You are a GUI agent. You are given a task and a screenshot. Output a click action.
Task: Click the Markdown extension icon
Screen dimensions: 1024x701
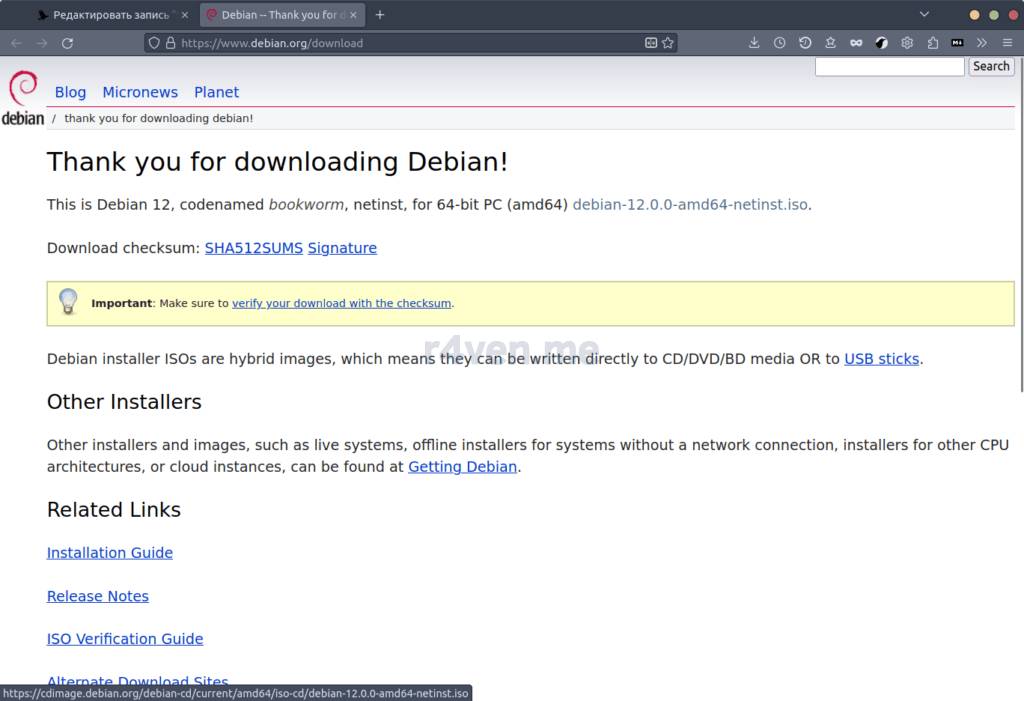pyautogui.click(x=957, y=43)
